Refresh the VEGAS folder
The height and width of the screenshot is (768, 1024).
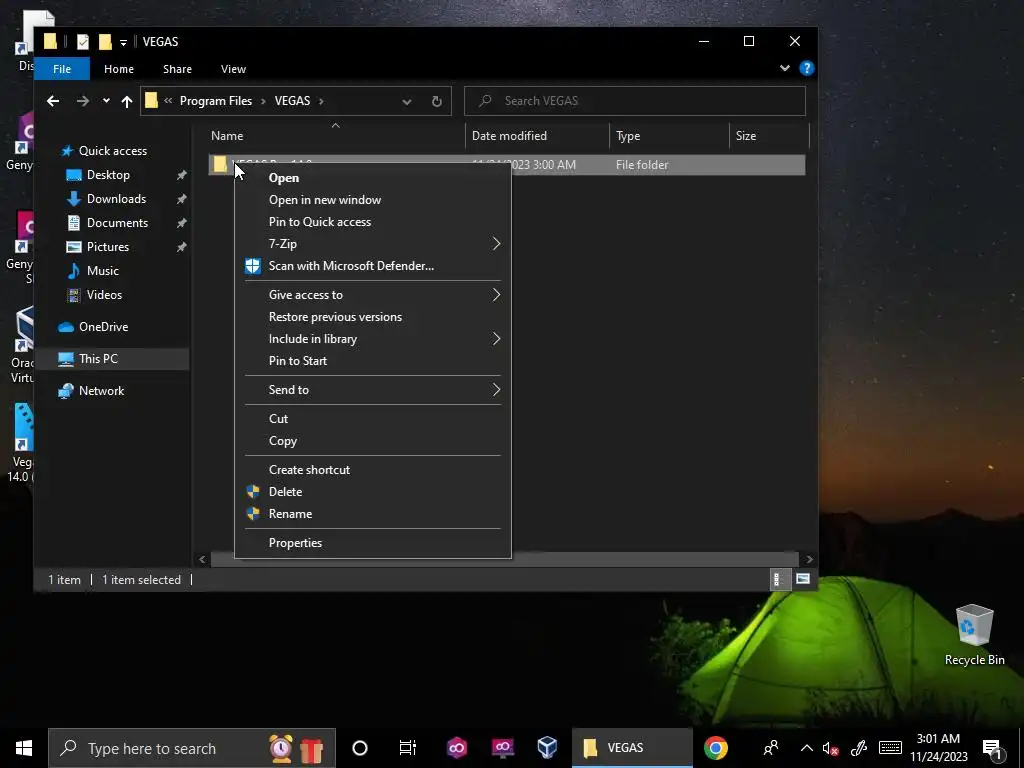(x=436, y=101)
